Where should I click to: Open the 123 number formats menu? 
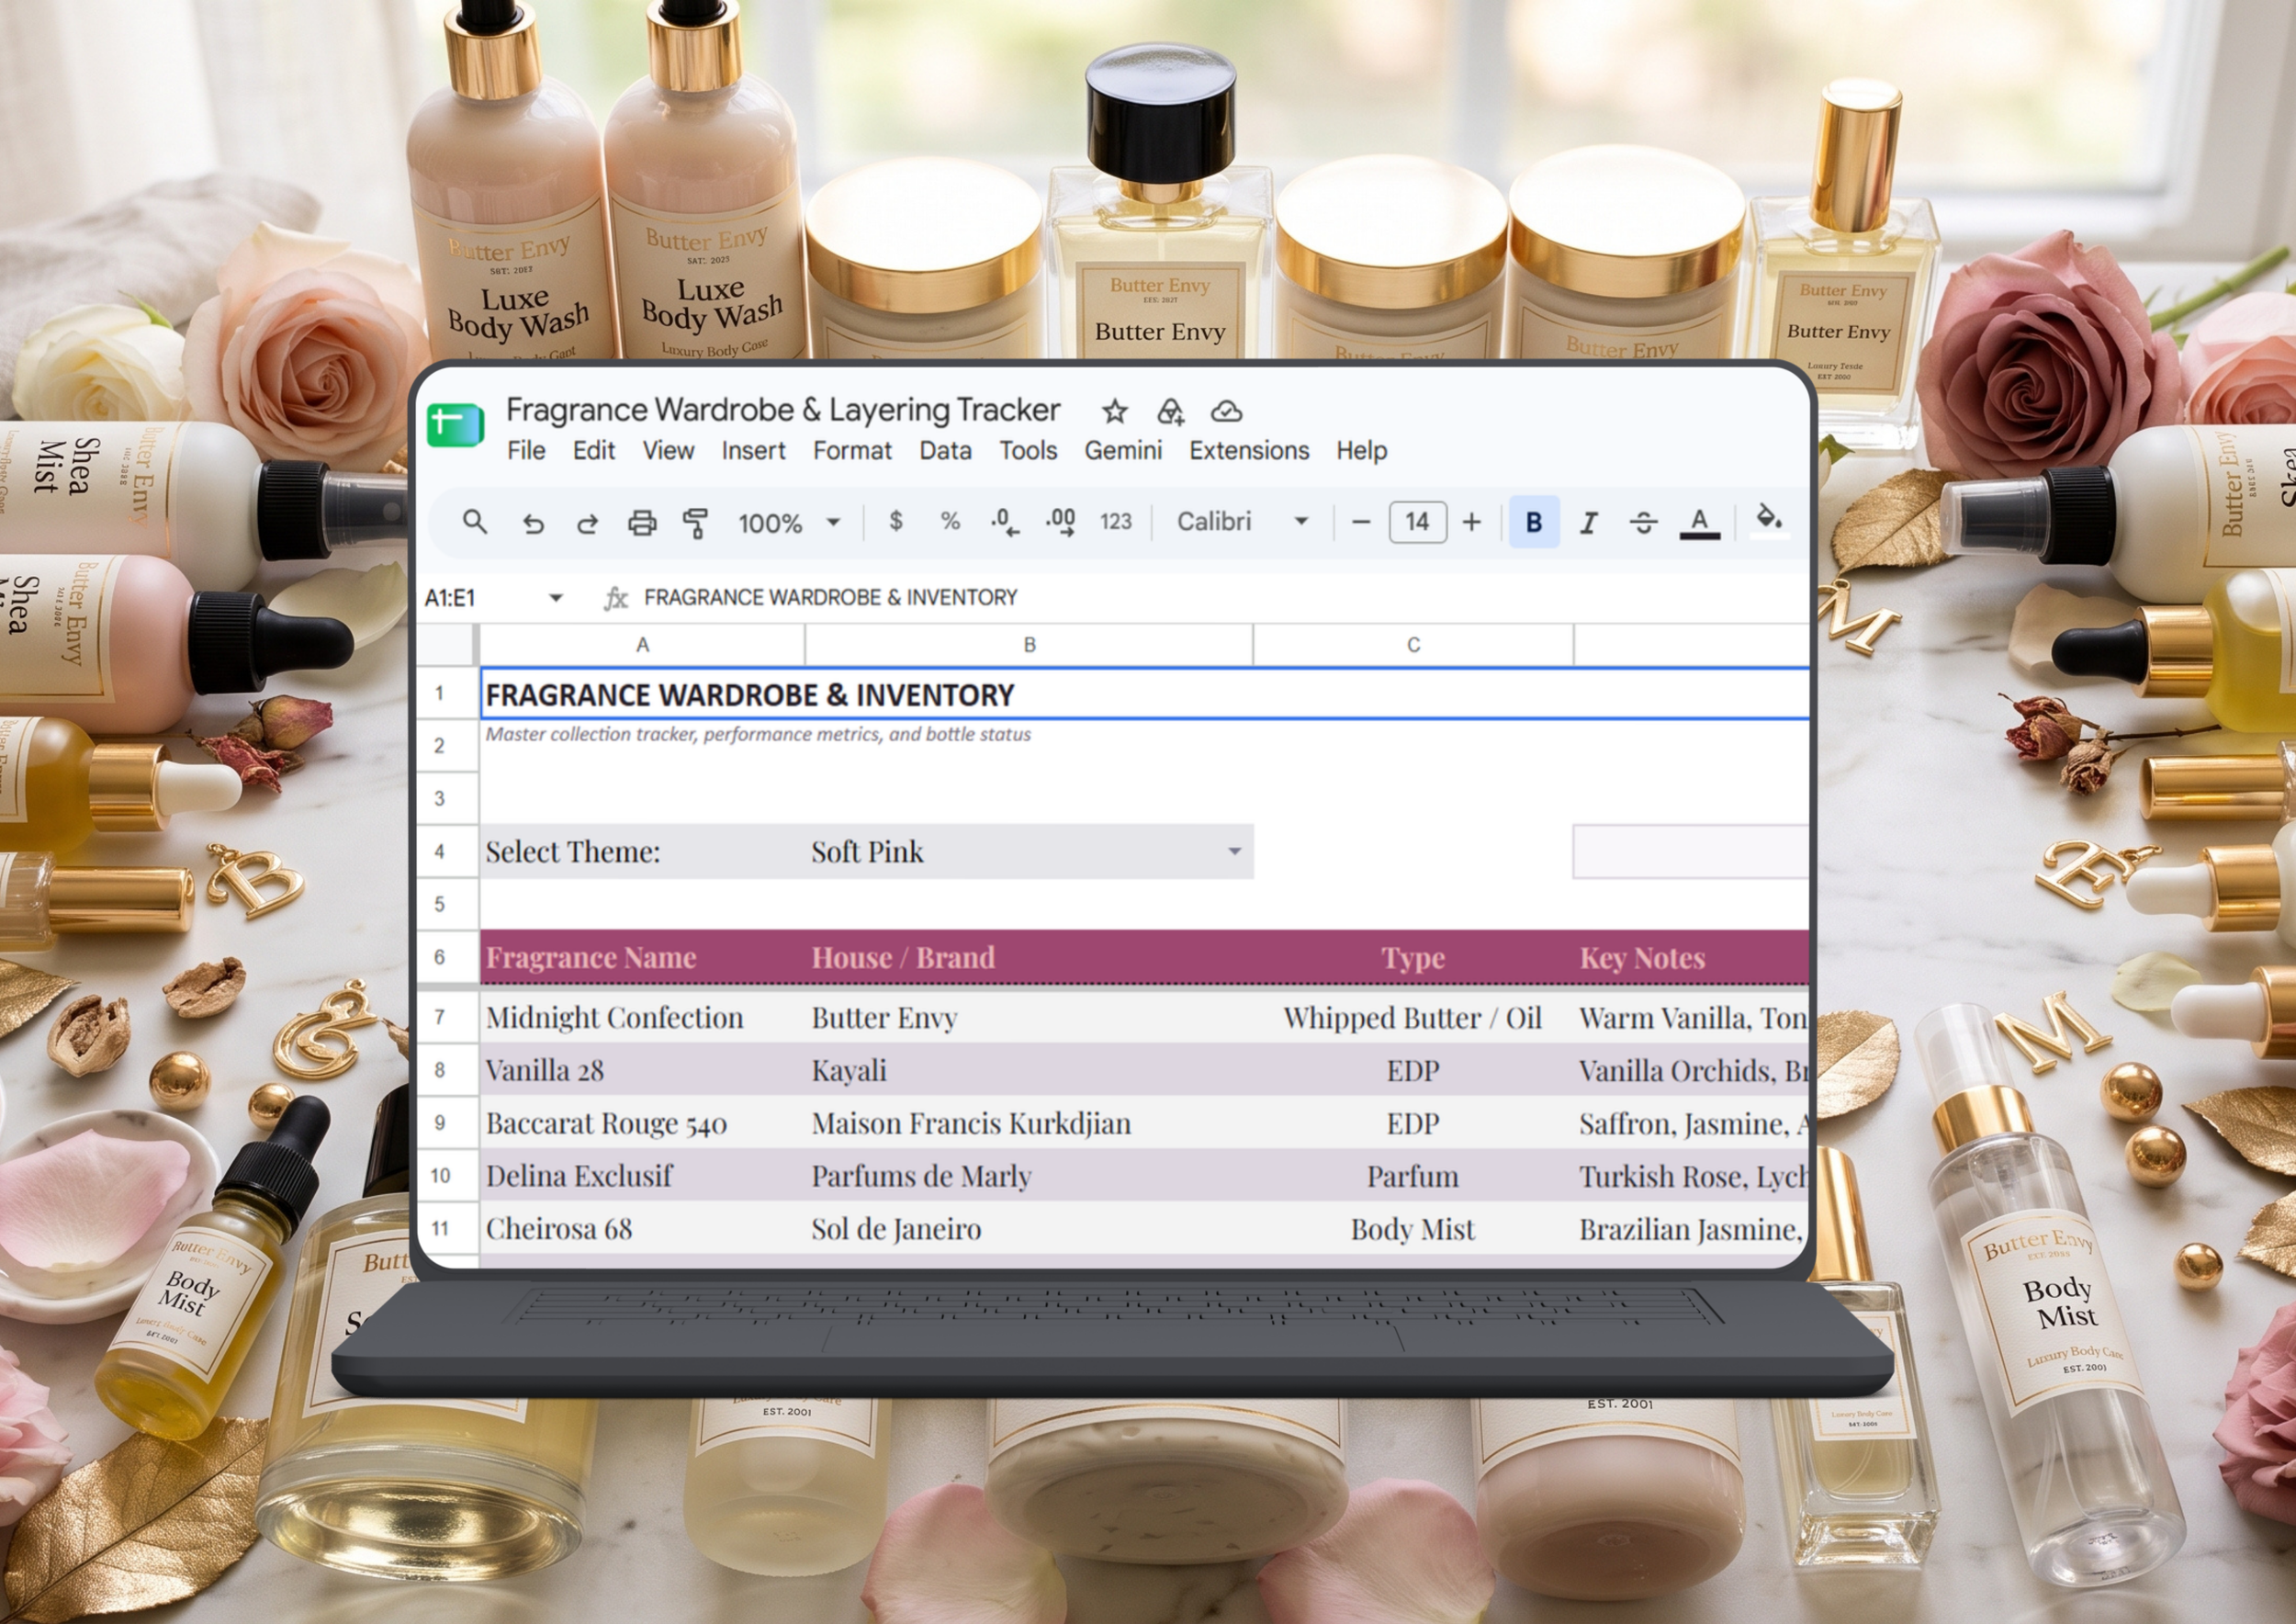pyautogui.click(x=1116, y=521)
